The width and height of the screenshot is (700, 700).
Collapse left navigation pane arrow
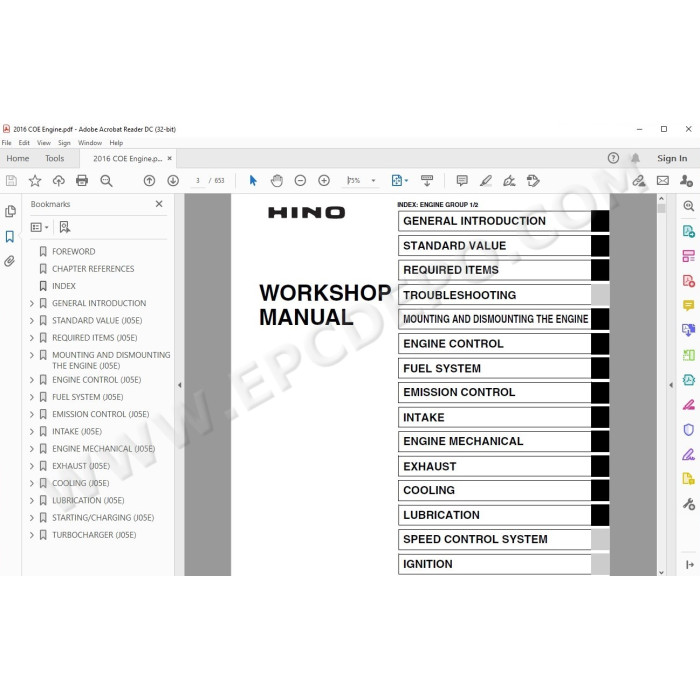coord(179,385)
